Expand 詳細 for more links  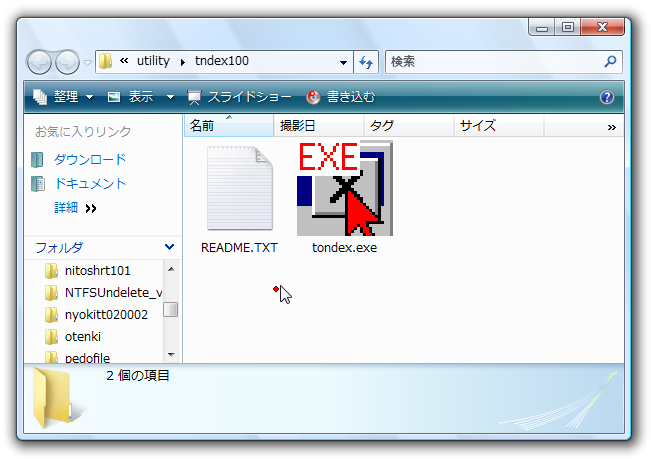click(x=75, y=208)
